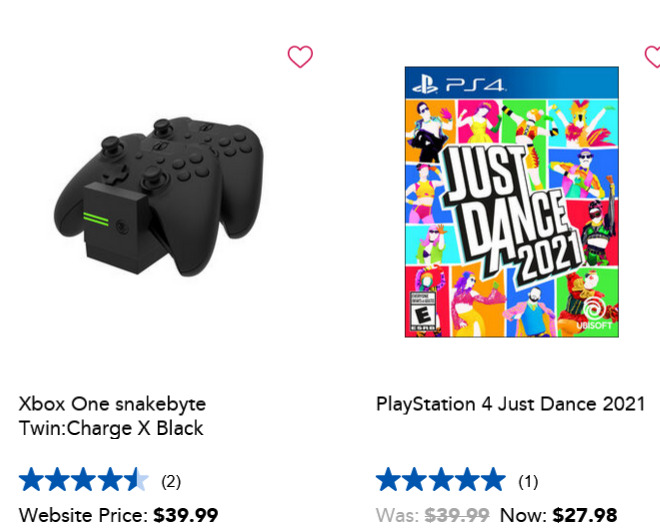The width and height of the screenshot is (660, 531).
Task: Add Just Dance 2021 to wishlist heart
Action: click(653, 56)
